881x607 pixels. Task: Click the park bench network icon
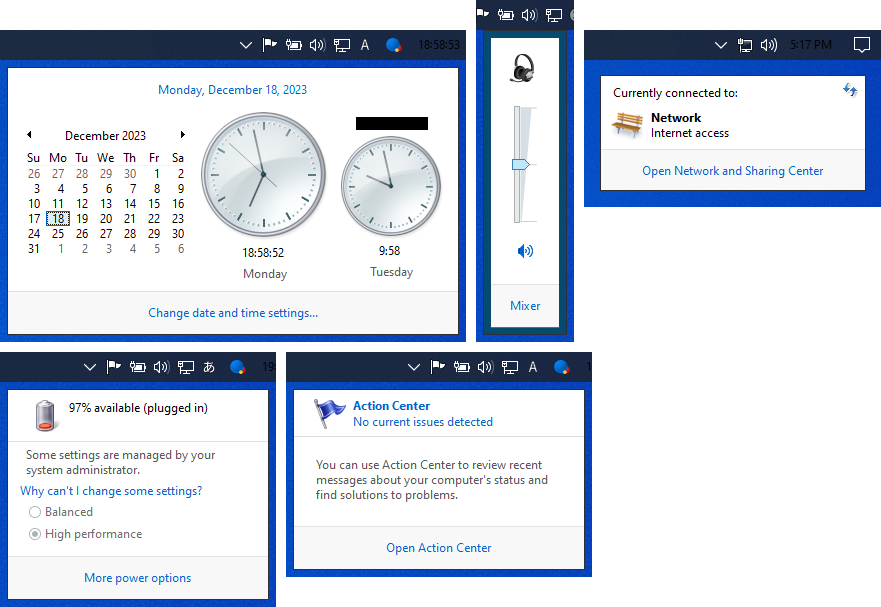(x=627, y=125)
